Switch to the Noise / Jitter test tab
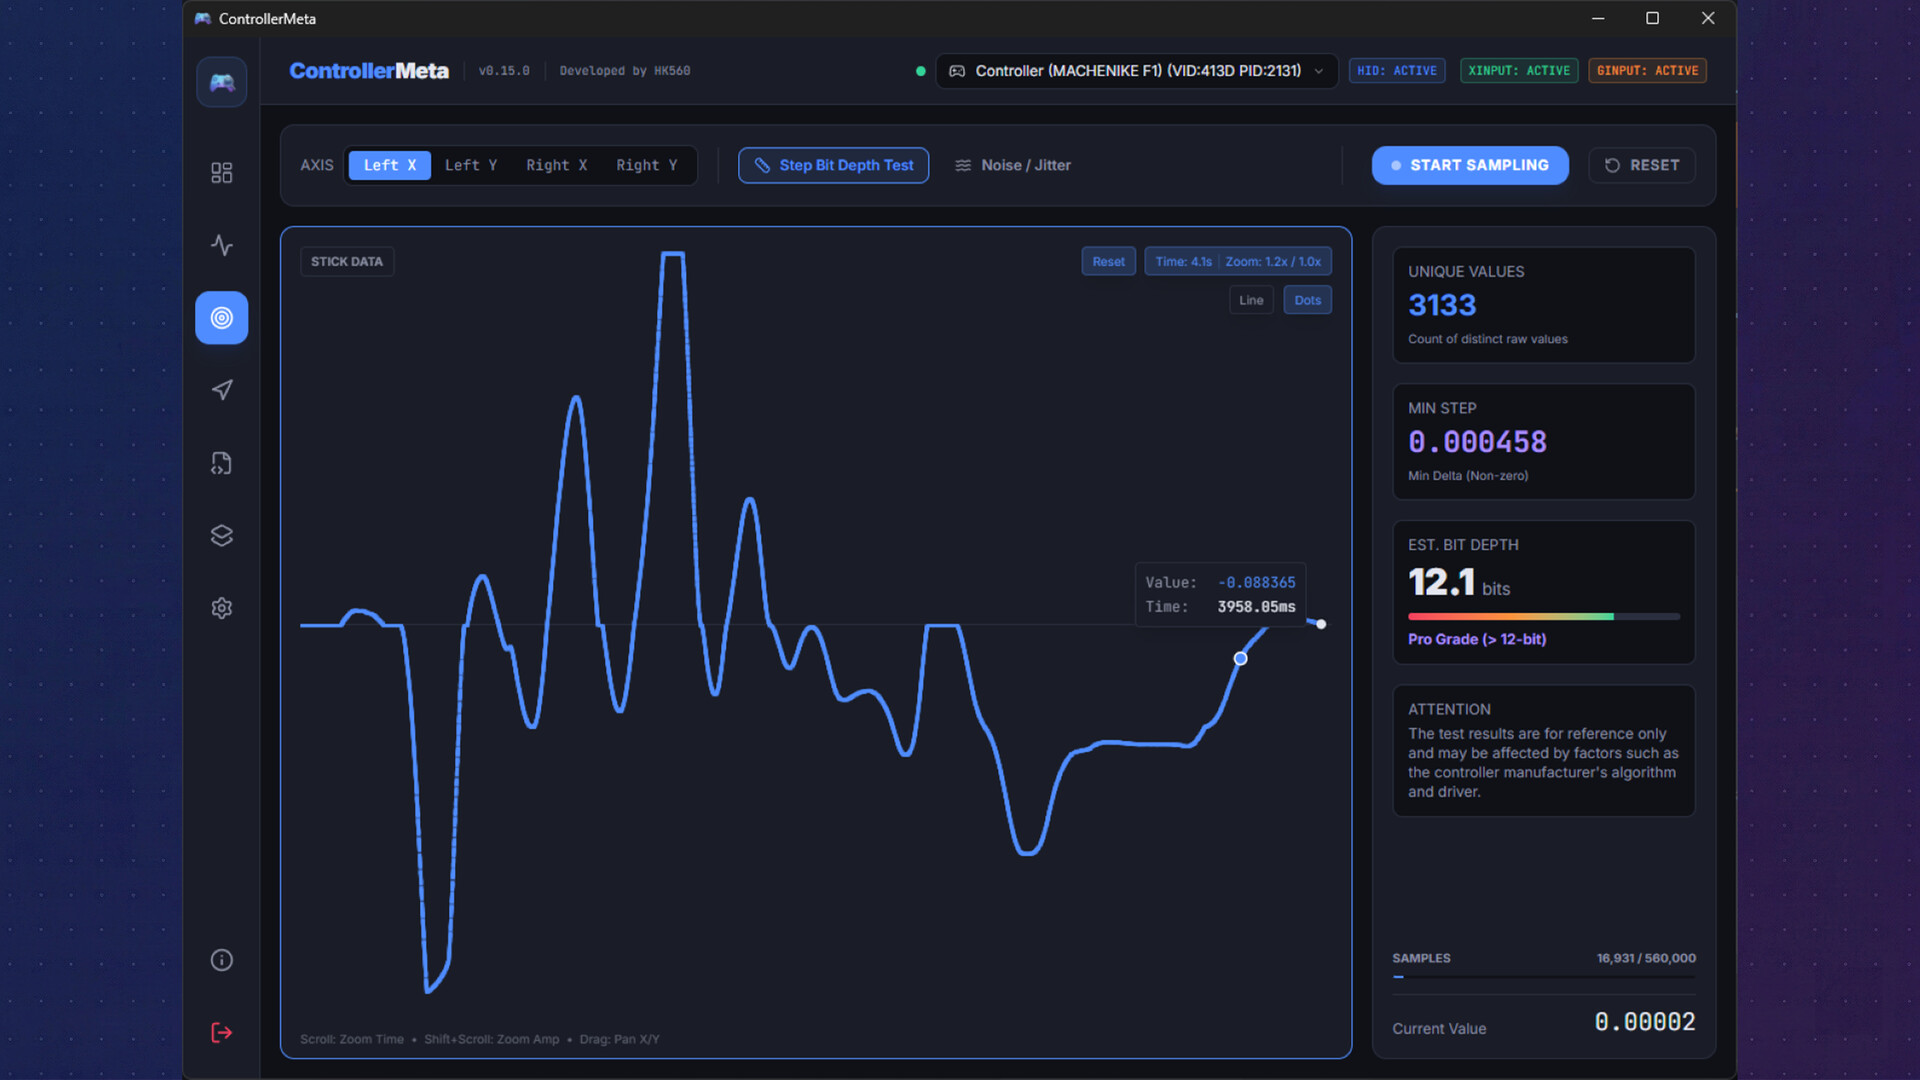Screen dimensions: 1920x1080 [x=1013, y=165]
